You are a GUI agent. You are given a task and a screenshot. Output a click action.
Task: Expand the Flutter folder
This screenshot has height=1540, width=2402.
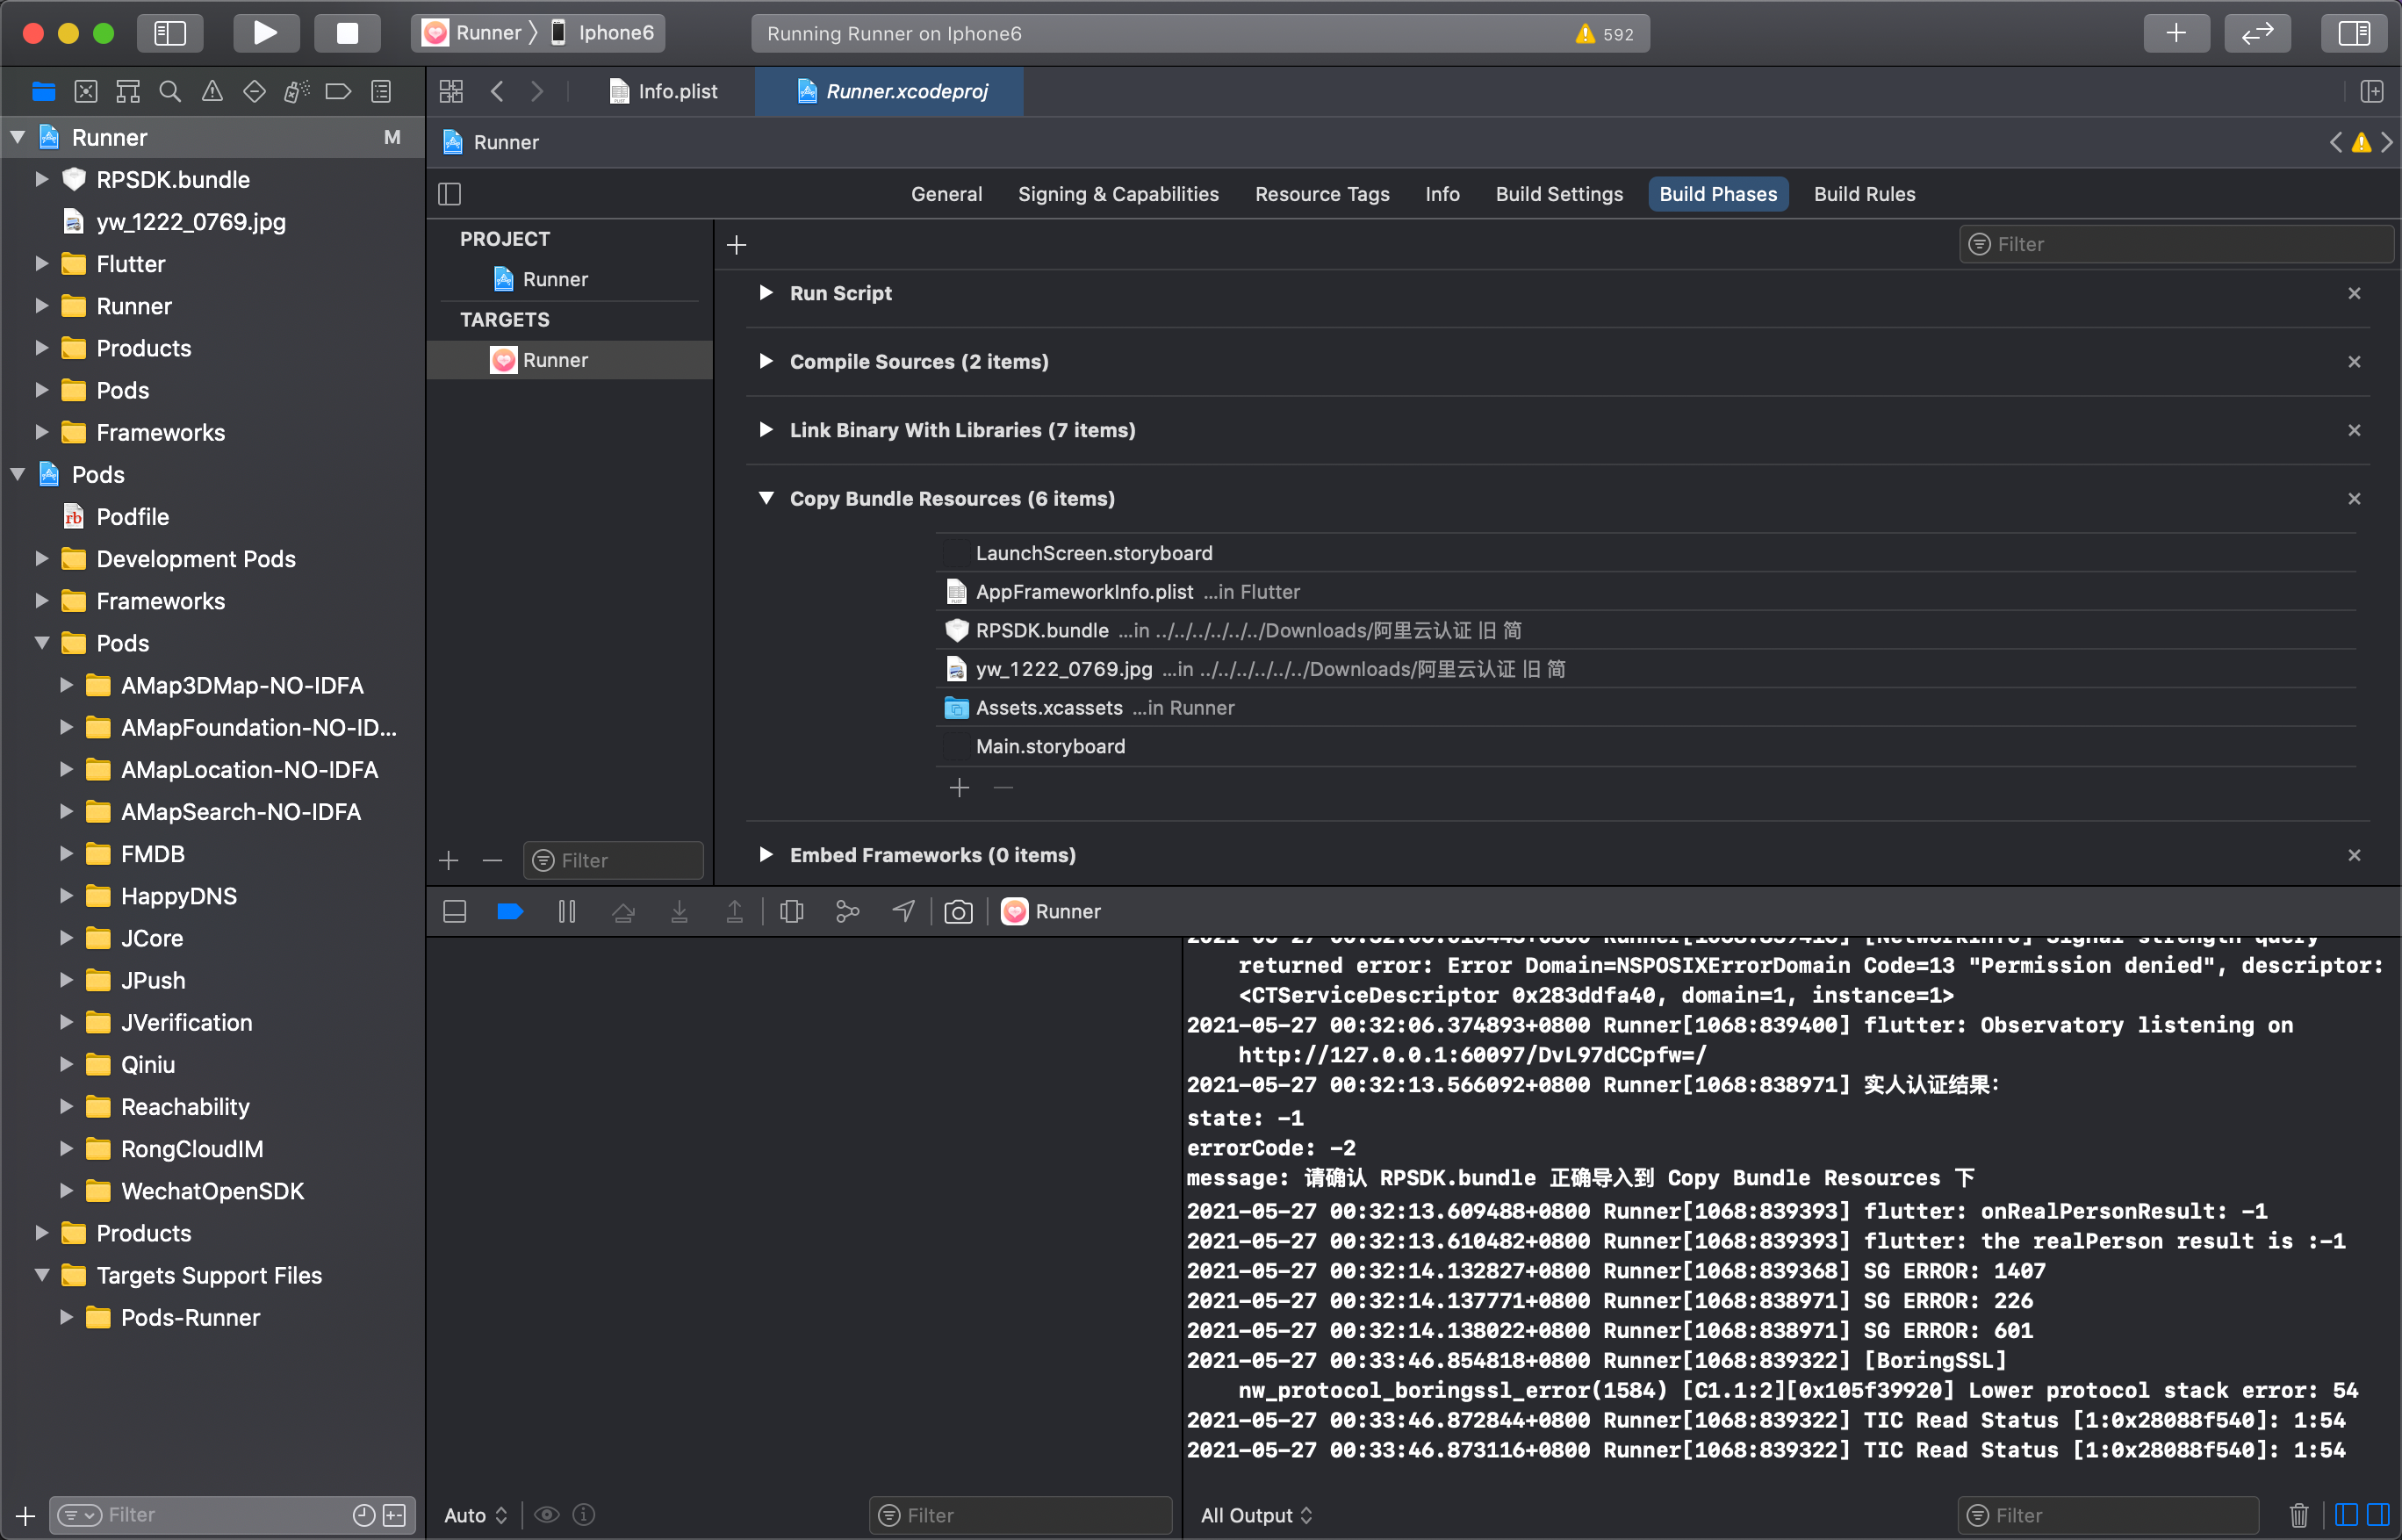pos(42,264)
